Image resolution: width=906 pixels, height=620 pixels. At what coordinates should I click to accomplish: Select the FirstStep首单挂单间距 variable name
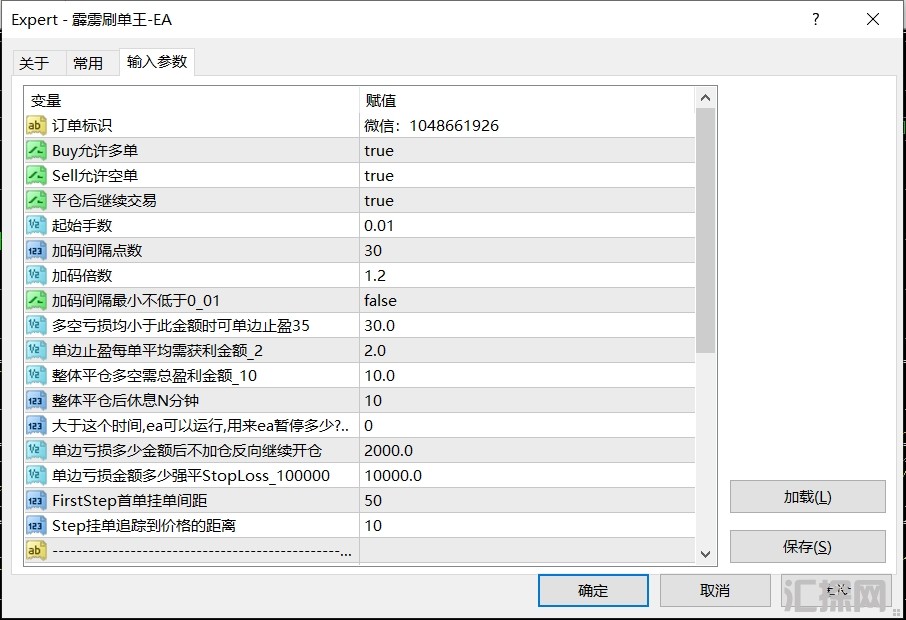[x=129, y=500]
